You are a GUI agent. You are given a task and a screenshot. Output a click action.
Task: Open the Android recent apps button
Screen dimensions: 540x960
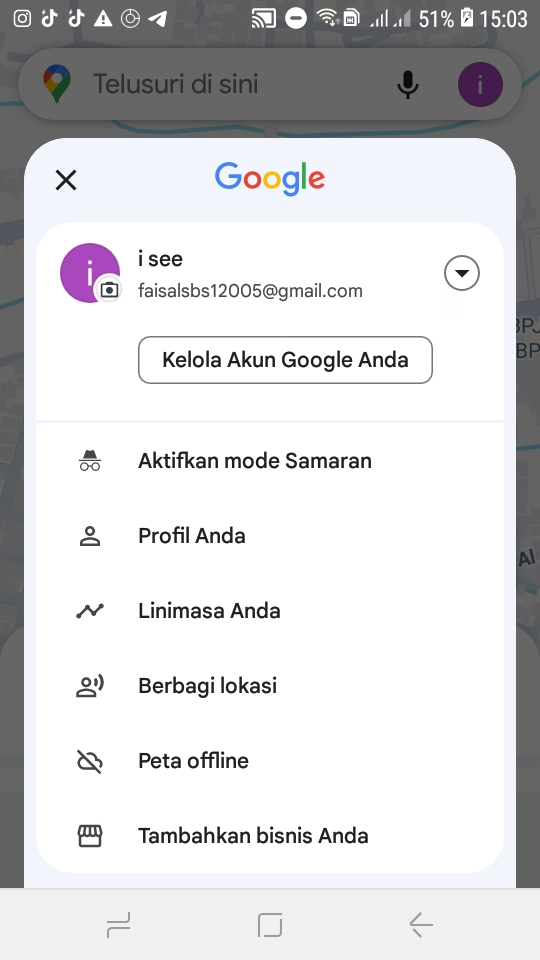(119, 925)
